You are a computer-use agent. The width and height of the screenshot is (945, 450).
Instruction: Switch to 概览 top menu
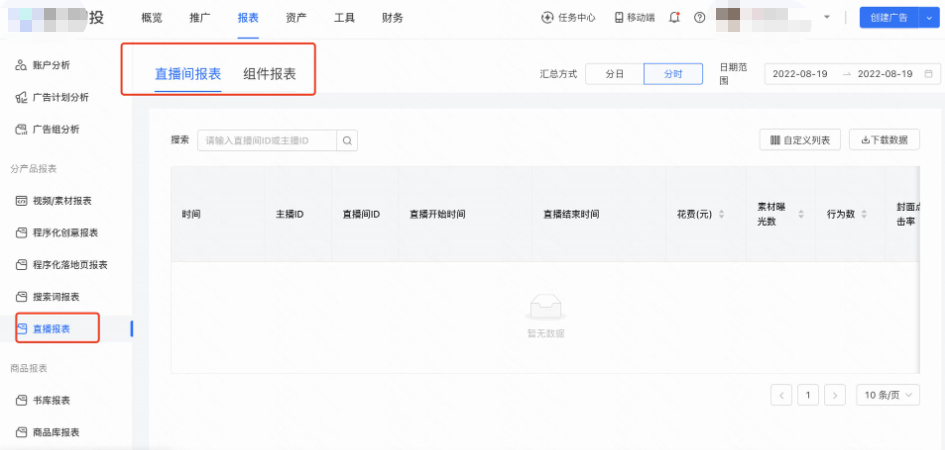[152, 18]
